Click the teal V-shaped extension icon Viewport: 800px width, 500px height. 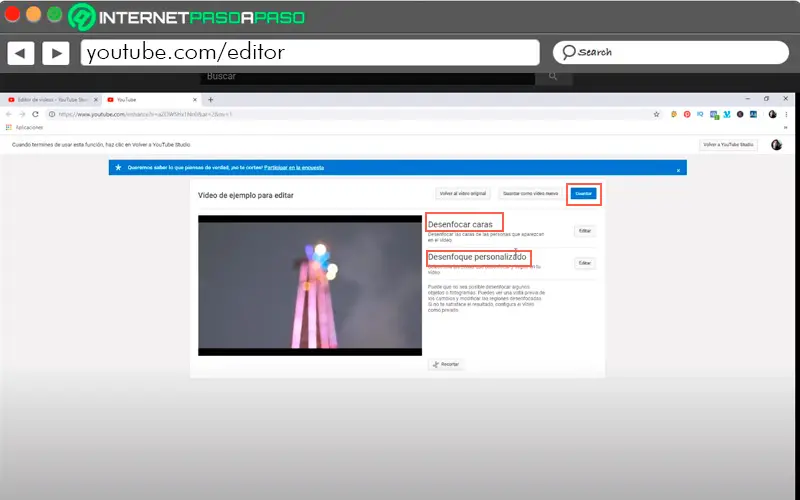click(x=727, y=114)
